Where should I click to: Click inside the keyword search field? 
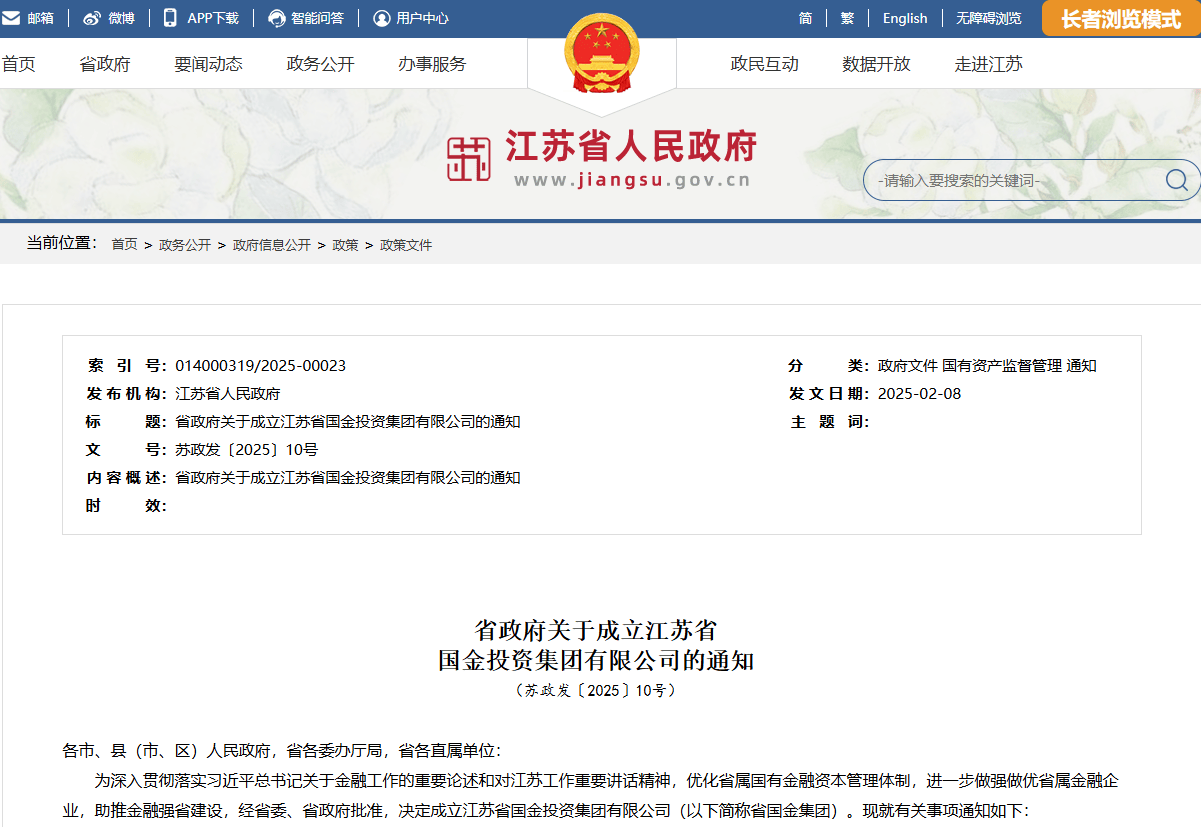click(1000, 181)
